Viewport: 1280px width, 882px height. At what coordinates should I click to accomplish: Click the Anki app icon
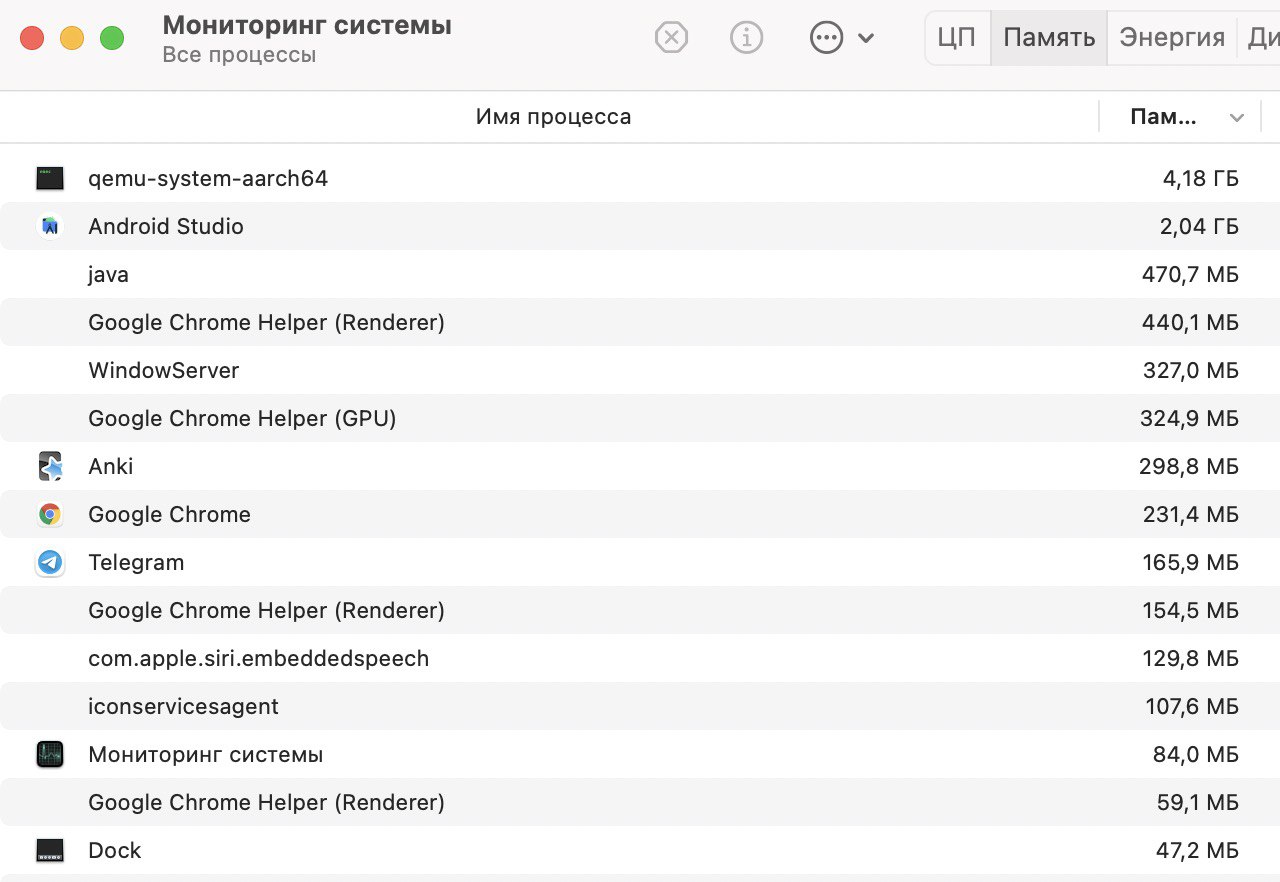tap(50, 466)
